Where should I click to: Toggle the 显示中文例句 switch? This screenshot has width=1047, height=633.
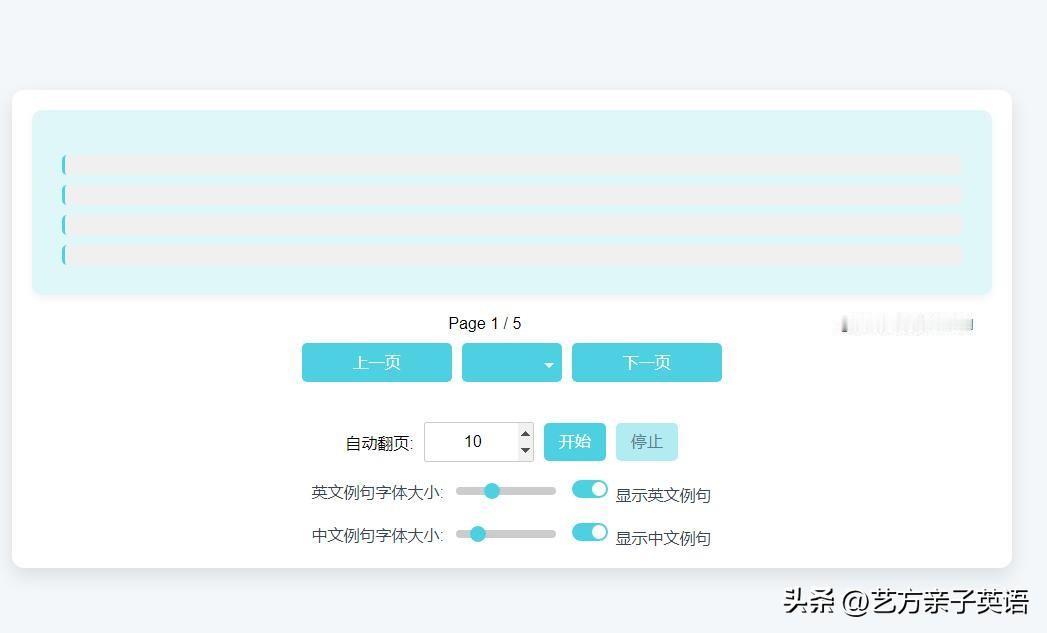[x=590, y=532]
